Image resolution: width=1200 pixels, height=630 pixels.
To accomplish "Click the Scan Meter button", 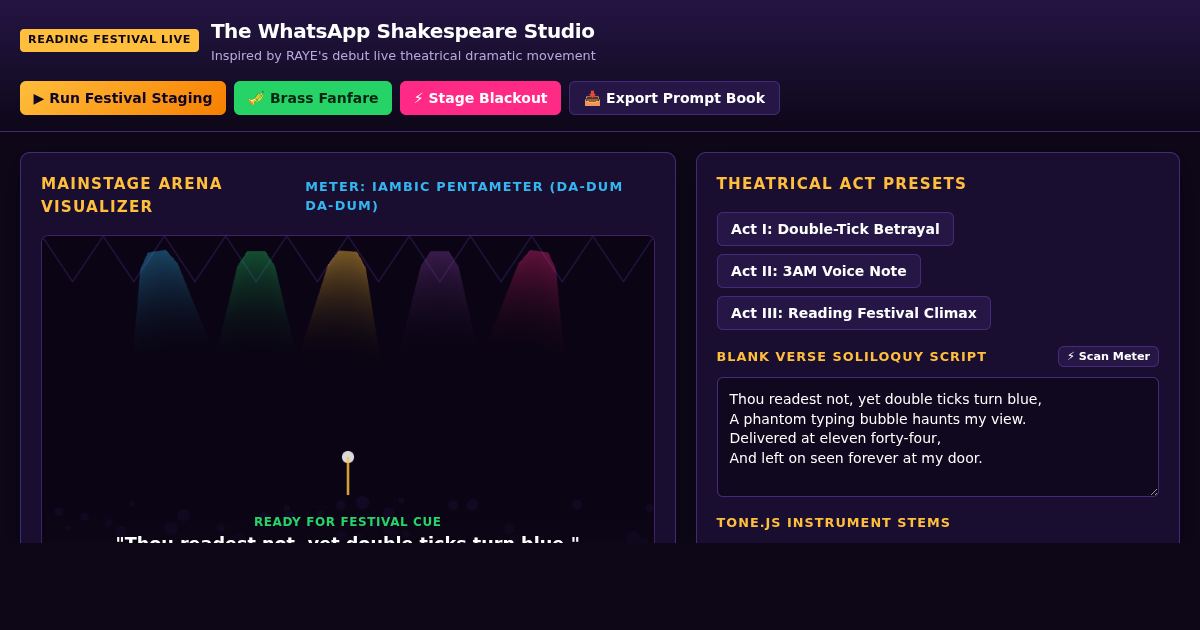I will pyautogui.click(x=1108, y=357).
